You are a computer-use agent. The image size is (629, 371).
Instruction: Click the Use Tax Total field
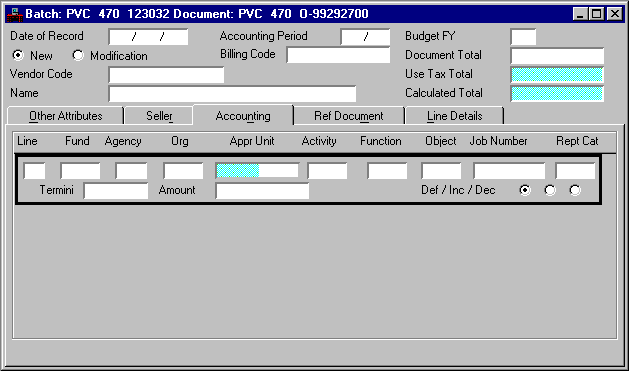coord(557,75)
